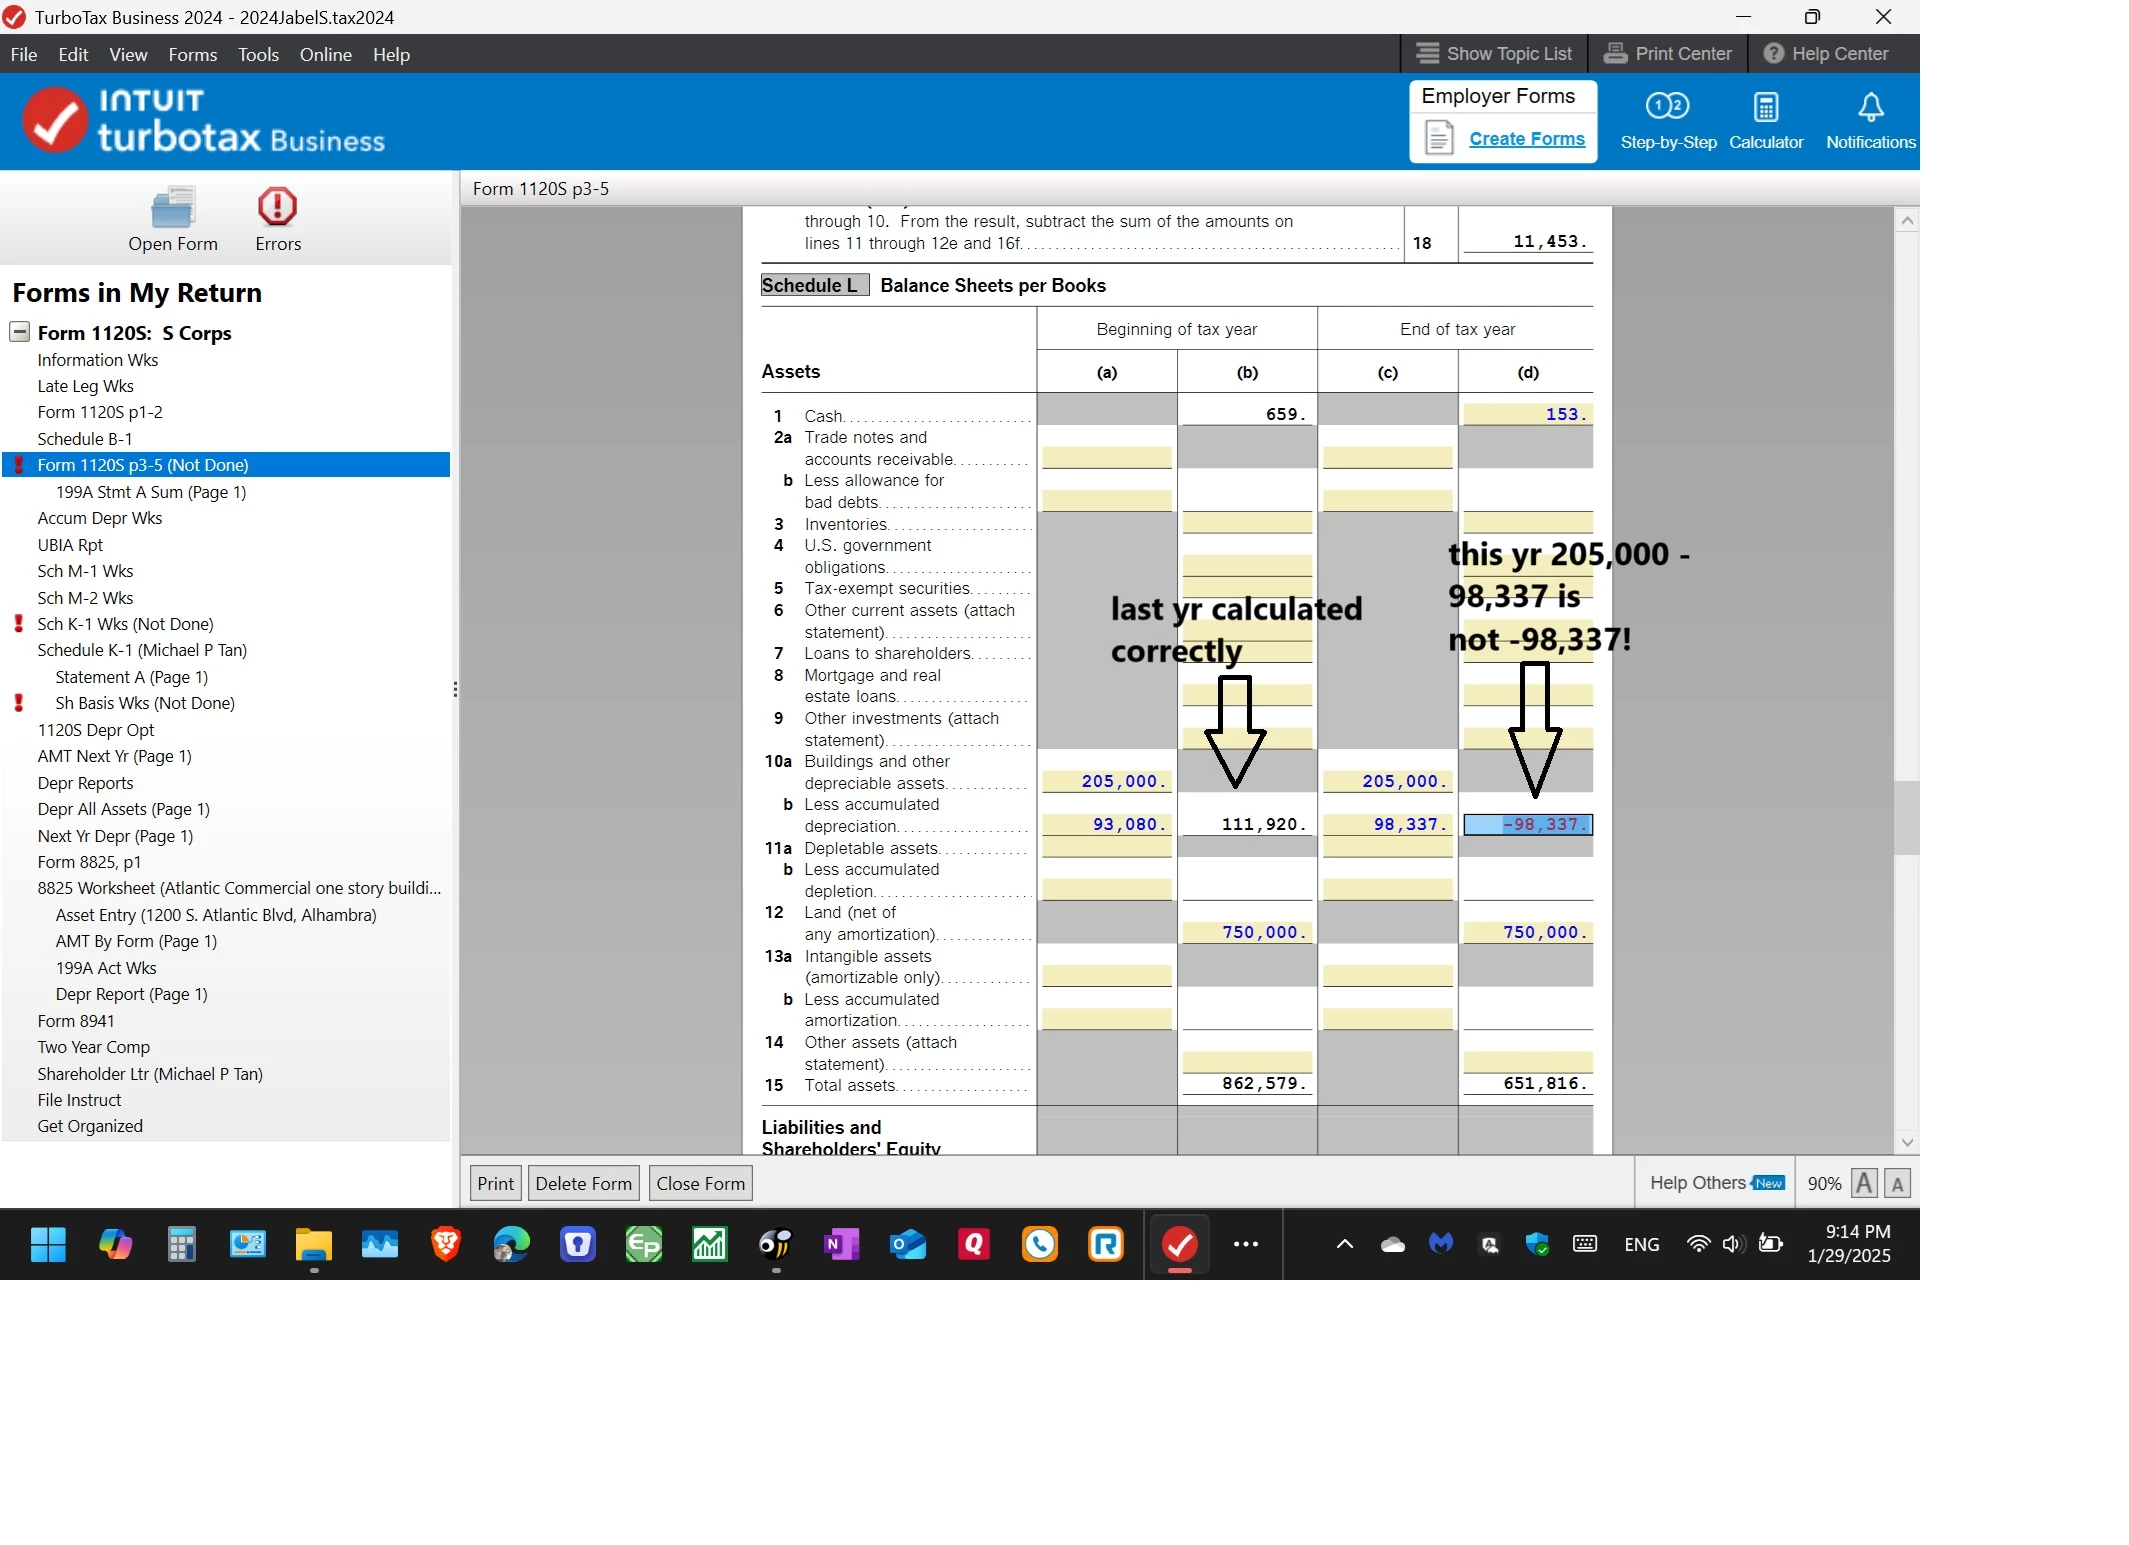Select Sch K-1 Wks (Not Done) form

click(125, 624)
